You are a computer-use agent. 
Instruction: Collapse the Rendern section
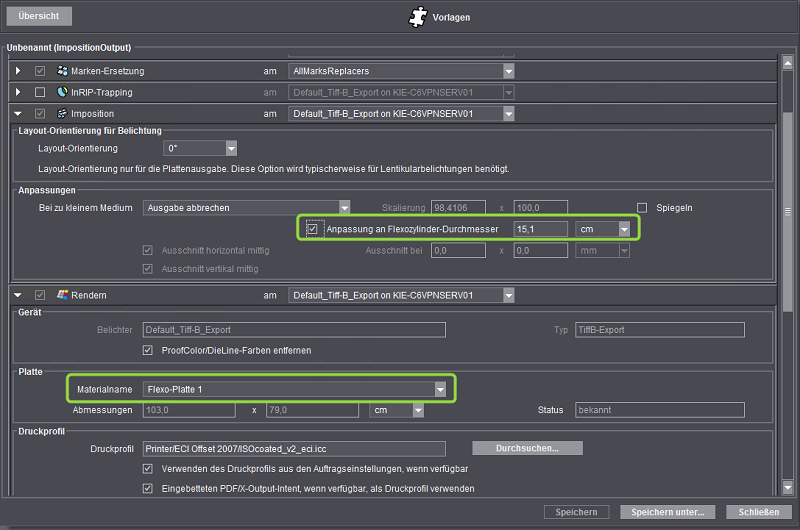point(18,295)
